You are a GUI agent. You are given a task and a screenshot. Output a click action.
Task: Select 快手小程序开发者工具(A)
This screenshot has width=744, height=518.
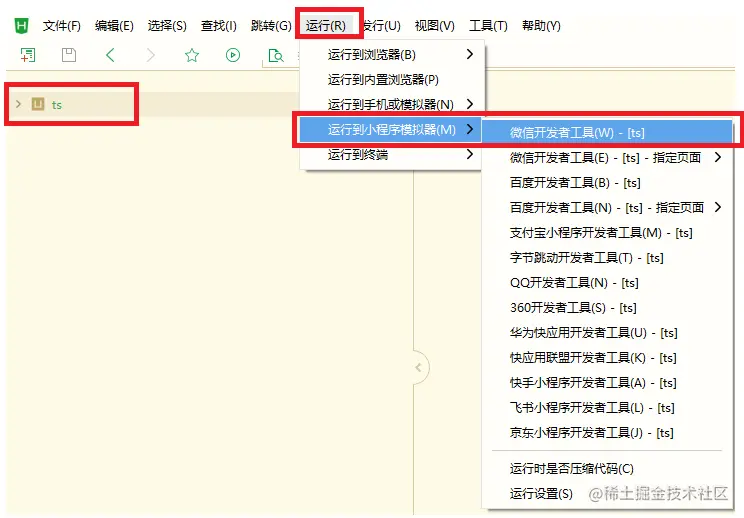(x=607, y=382)
